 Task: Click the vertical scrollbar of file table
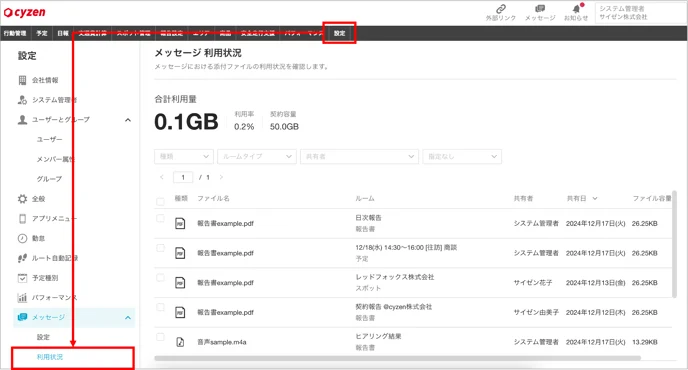pyautogui.click(x=674, y=244)
